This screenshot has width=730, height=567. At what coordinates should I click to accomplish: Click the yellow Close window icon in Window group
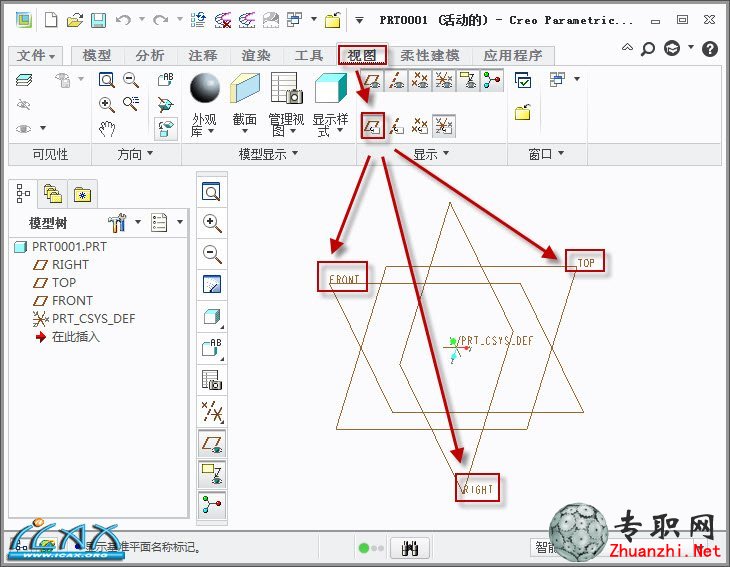[x=523, y=112]
